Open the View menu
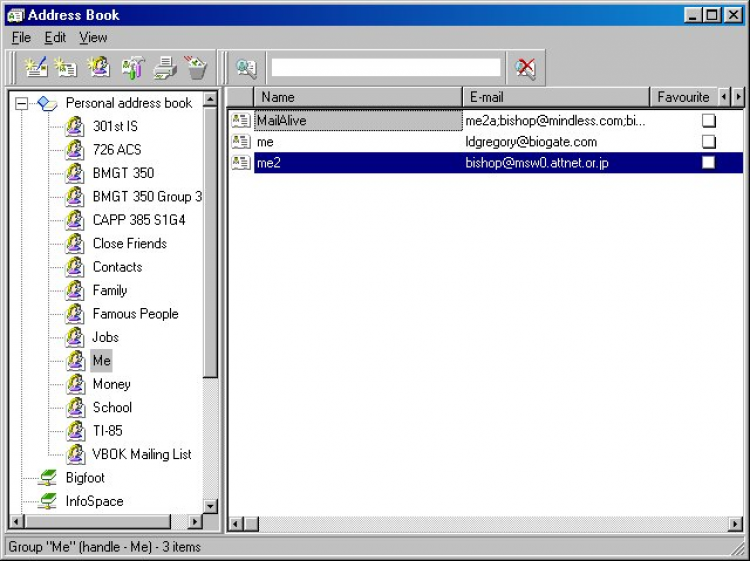 tap(93, 37)
